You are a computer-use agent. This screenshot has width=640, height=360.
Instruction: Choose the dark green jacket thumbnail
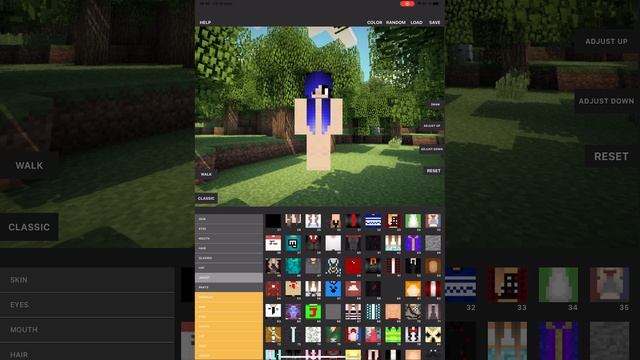coord(333,334)
